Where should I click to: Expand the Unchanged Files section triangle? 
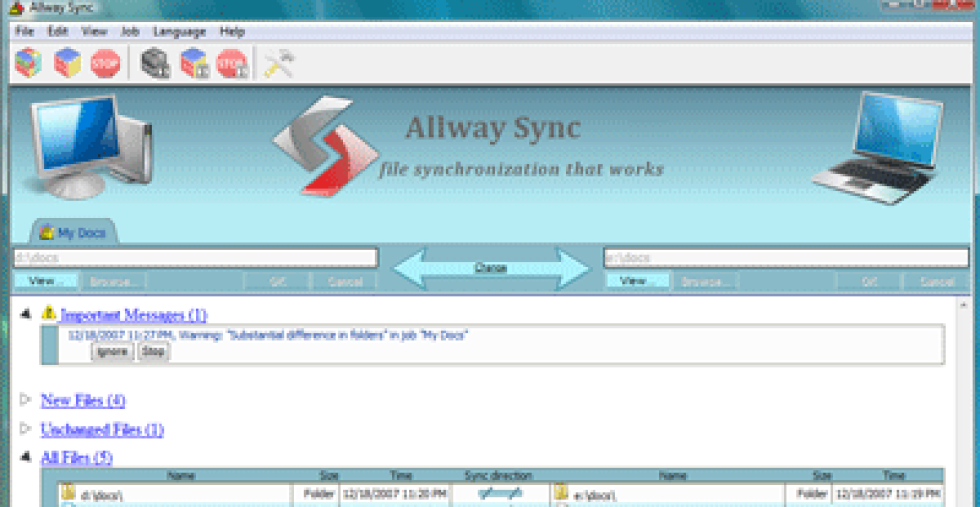[x=26, y=429]
